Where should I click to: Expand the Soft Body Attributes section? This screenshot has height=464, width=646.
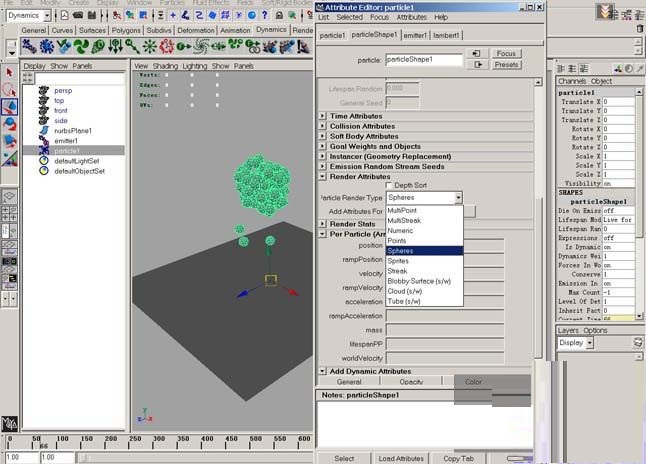coord(323,136)
